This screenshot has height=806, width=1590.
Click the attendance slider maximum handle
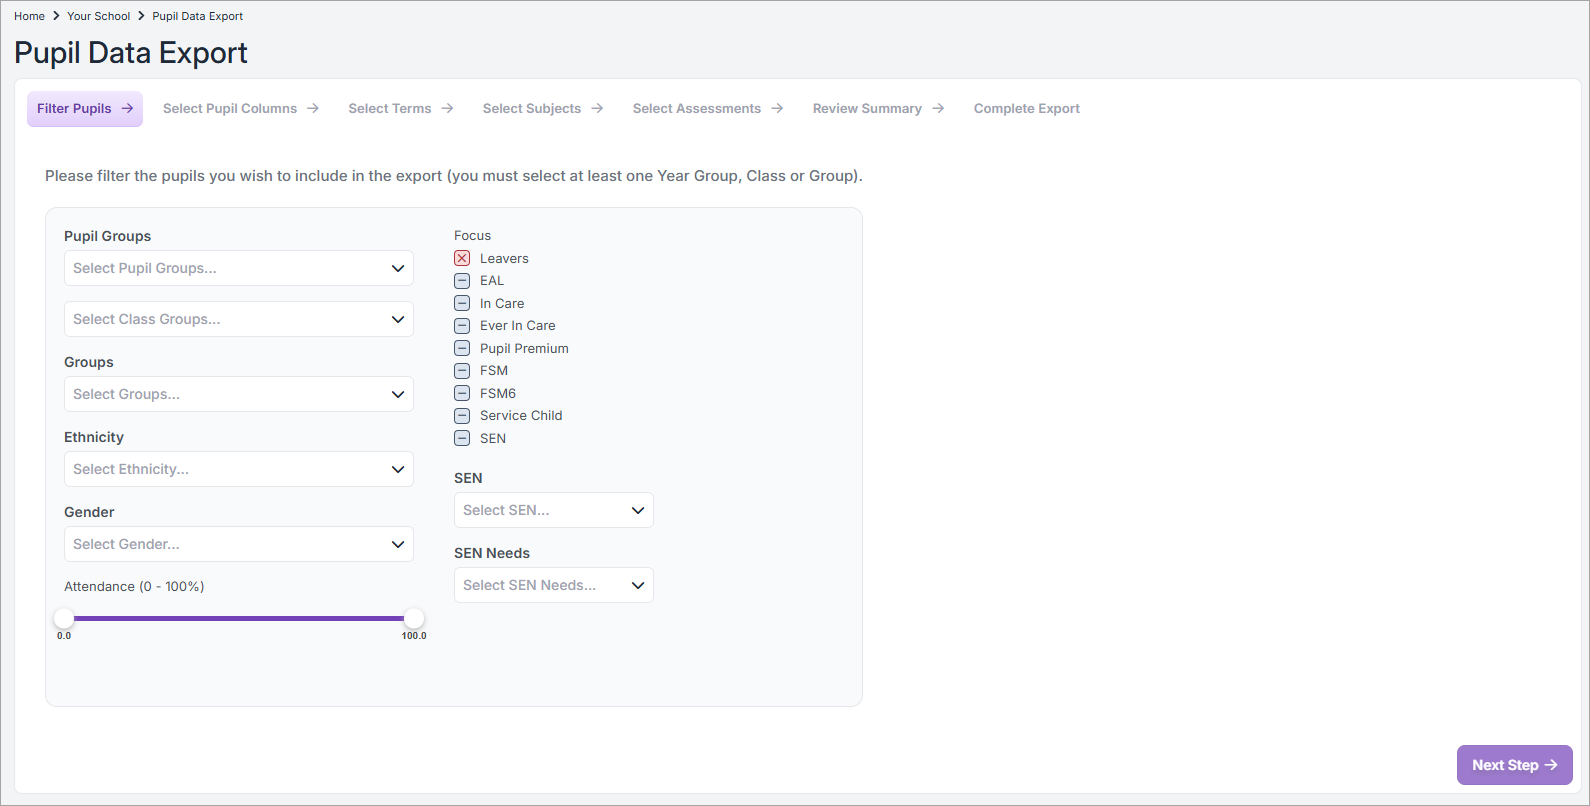click(414, 618)
